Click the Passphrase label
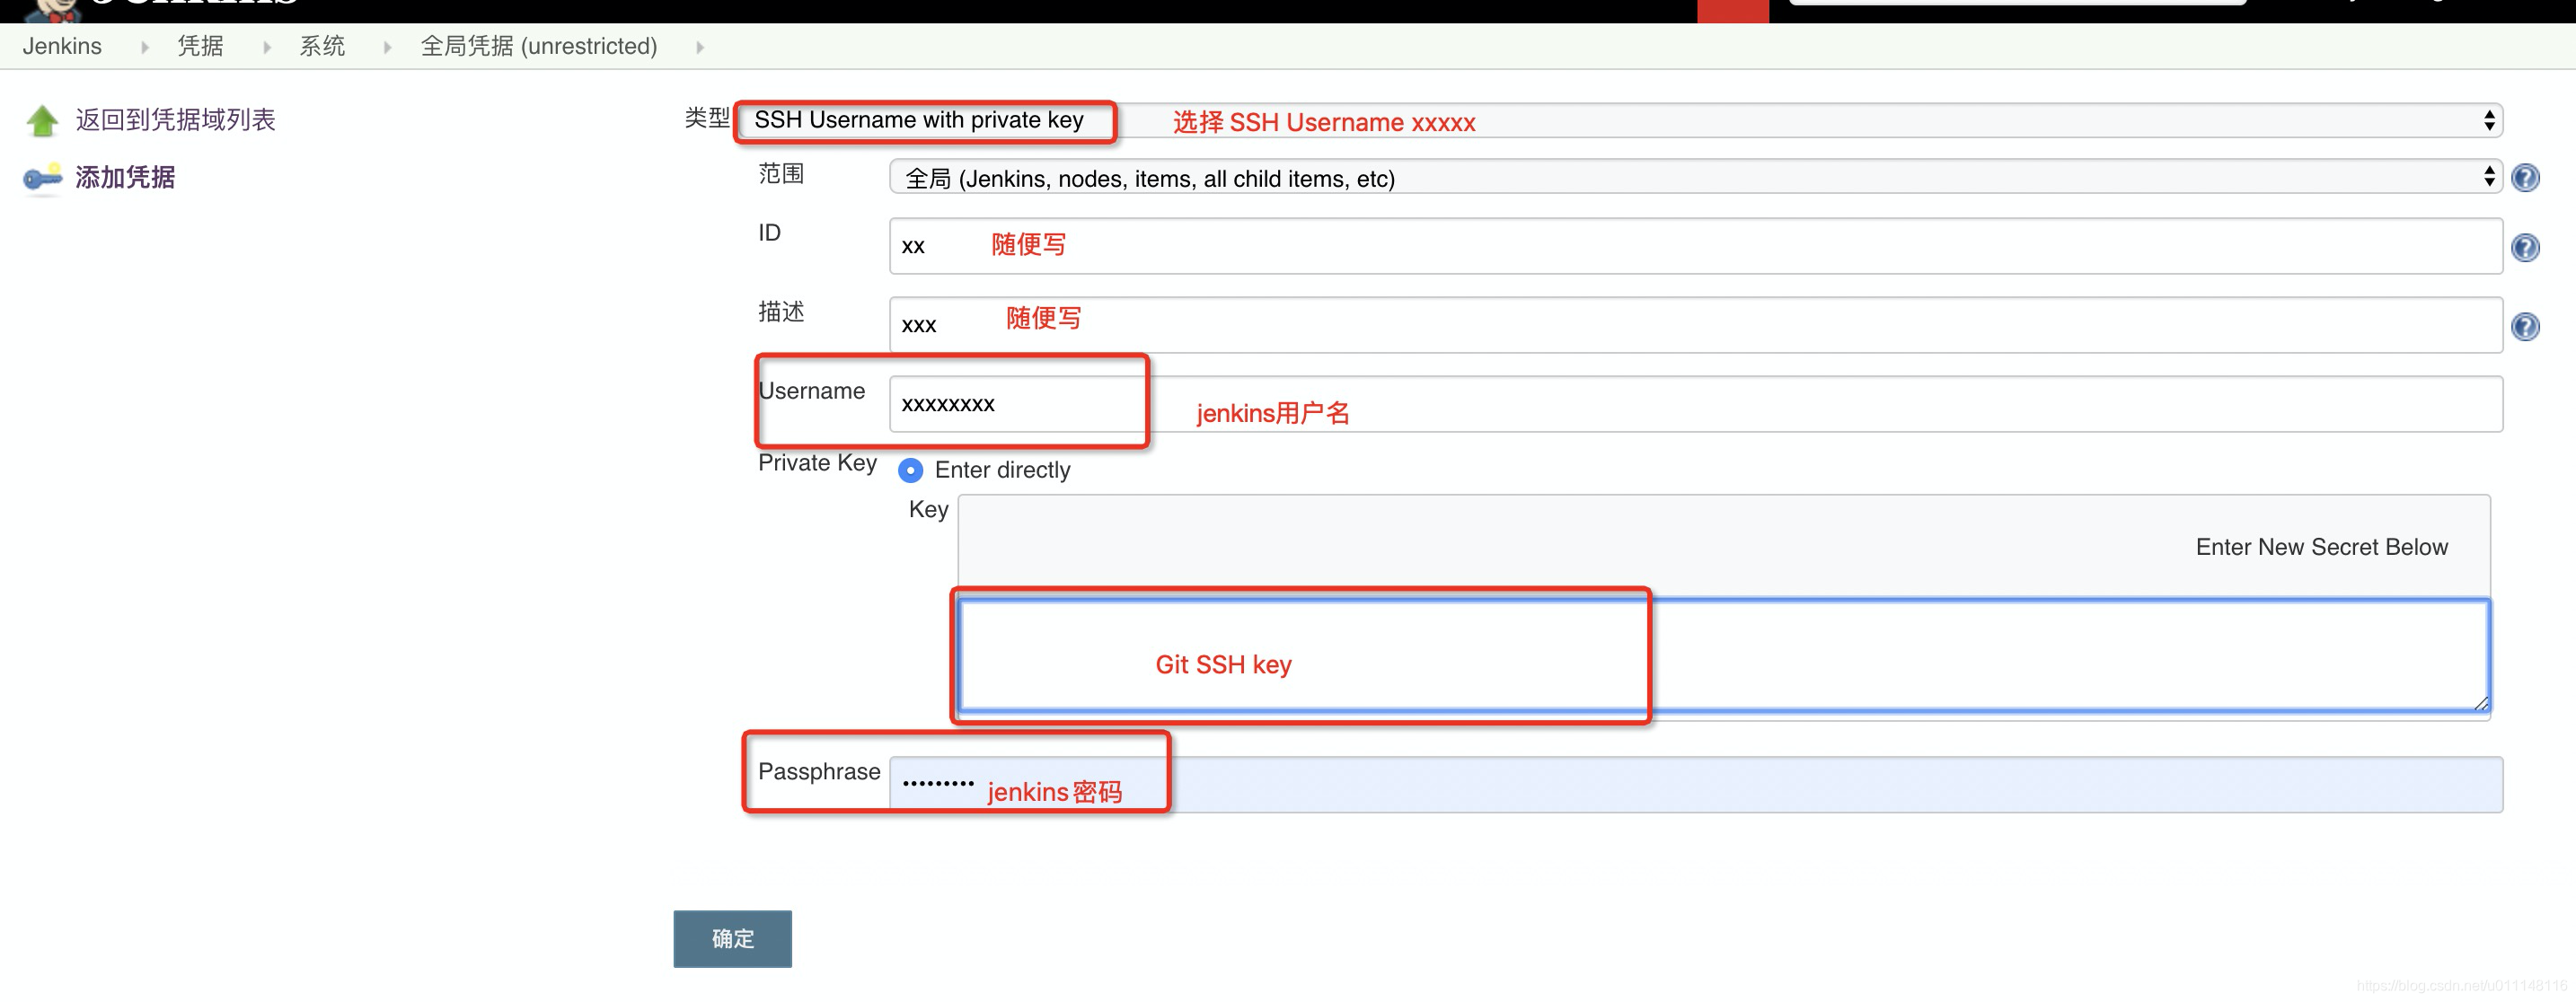 coord(819,772)
